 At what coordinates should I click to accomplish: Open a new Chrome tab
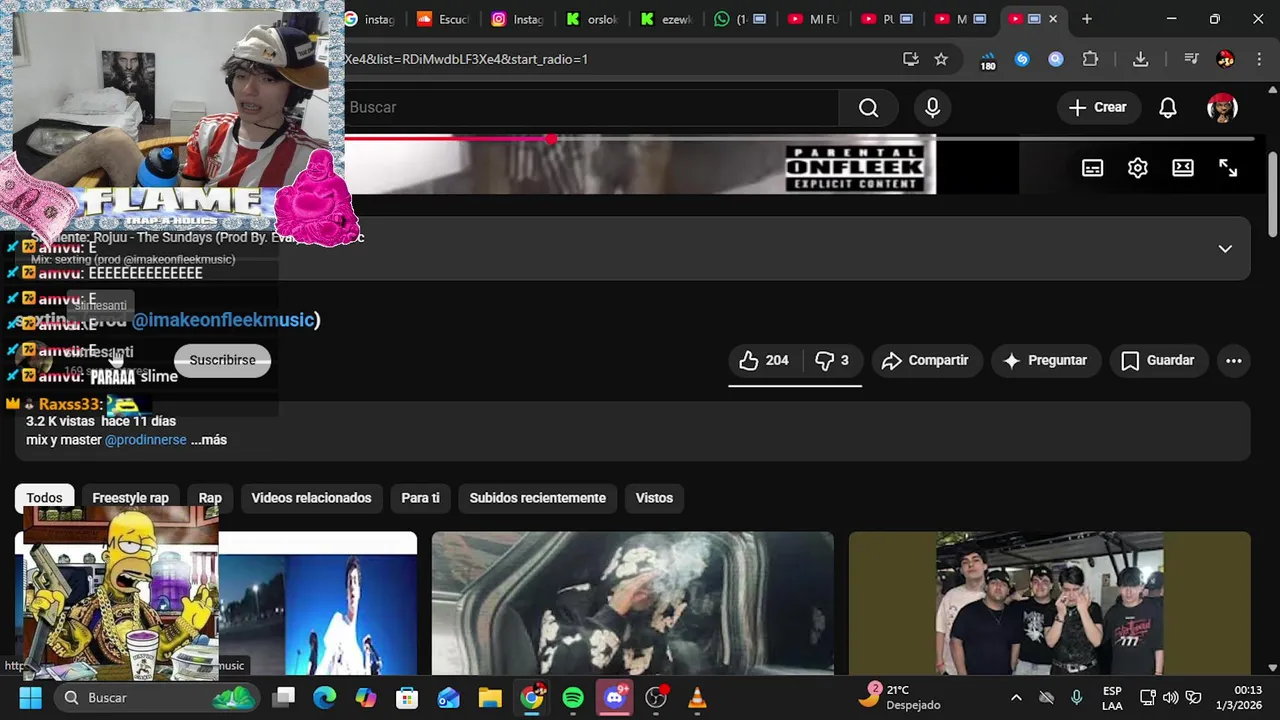pos(1086,19)
